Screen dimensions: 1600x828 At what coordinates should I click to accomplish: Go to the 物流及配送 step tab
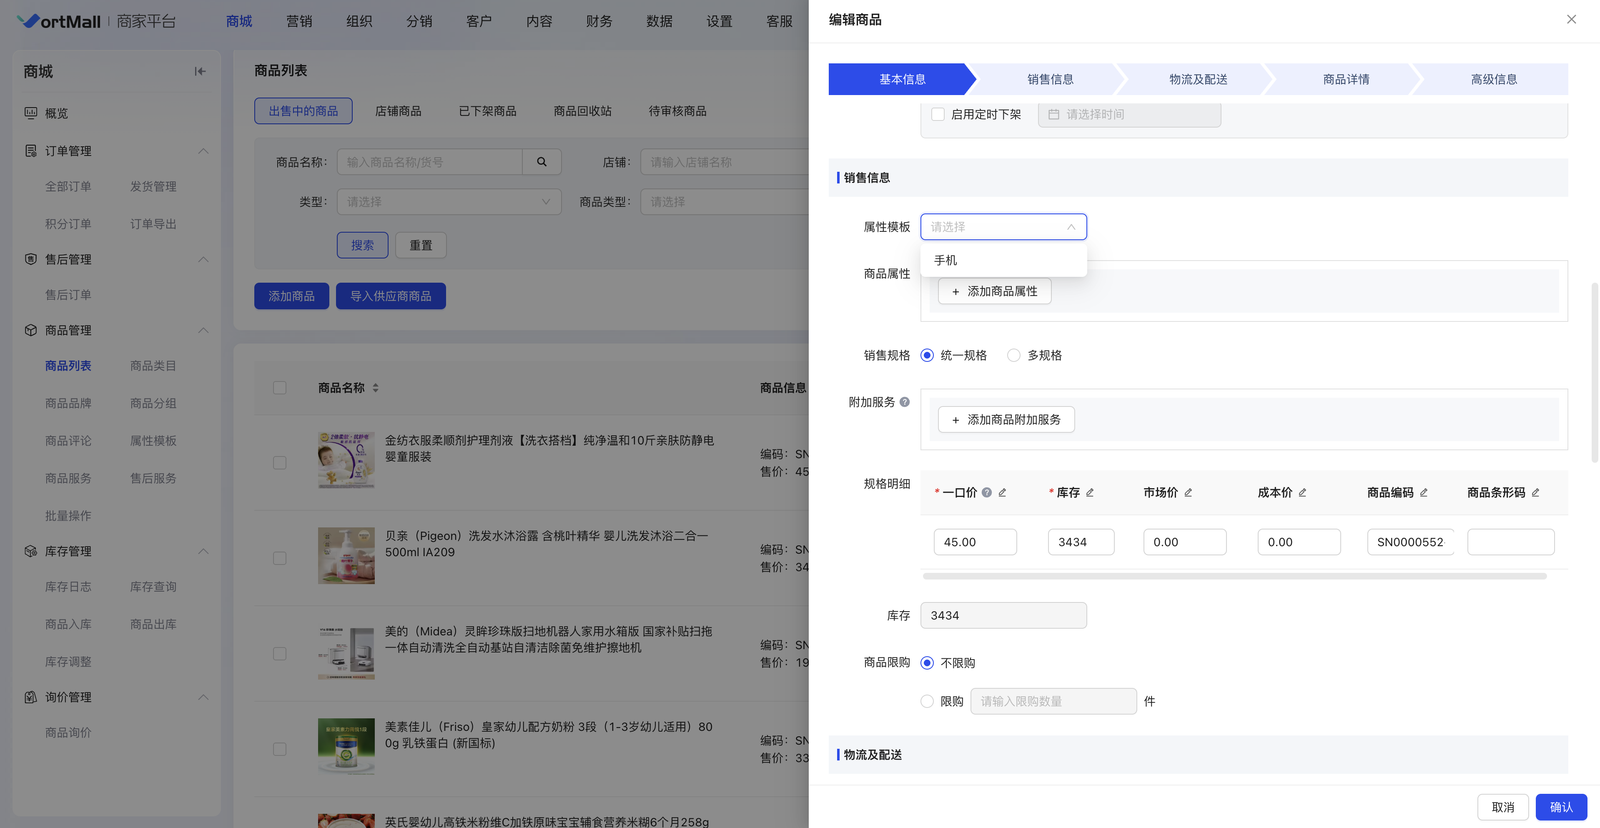pos(1198,79)
